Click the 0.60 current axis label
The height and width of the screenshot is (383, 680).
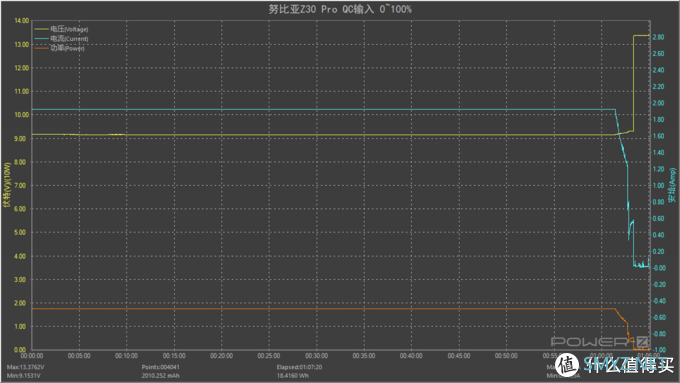click(x=658, y=219)
